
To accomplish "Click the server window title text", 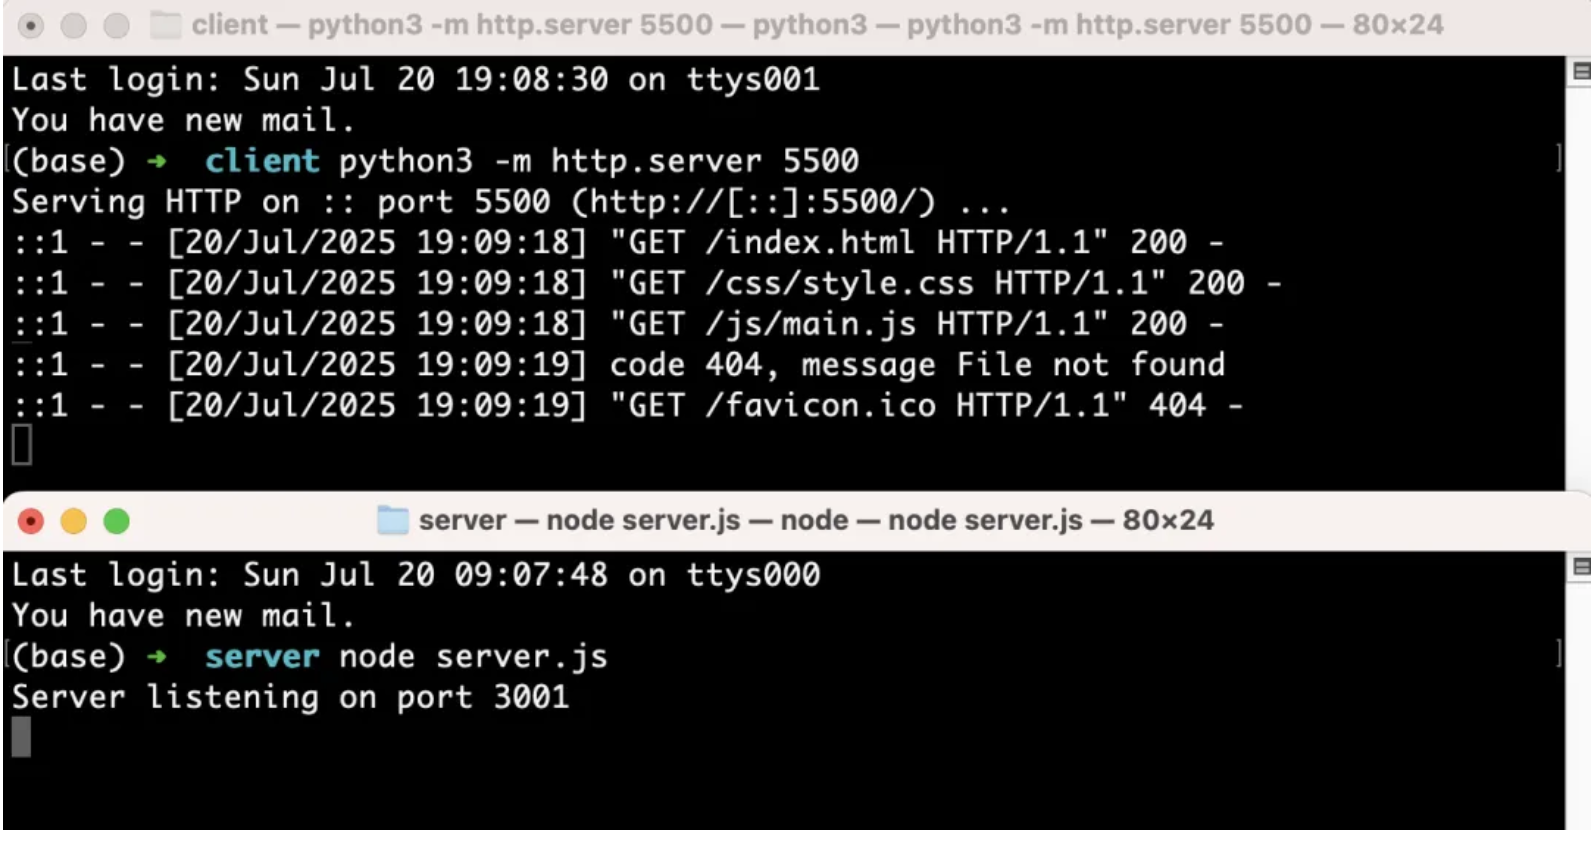I will point(815,520).
